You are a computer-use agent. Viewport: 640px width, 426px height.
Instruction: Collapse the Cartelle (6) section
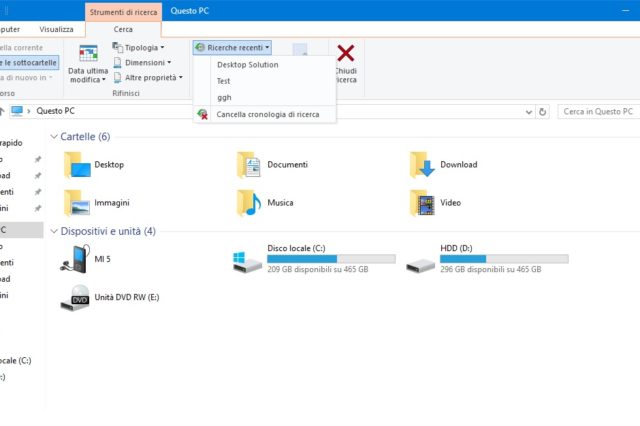coord(53,137)
